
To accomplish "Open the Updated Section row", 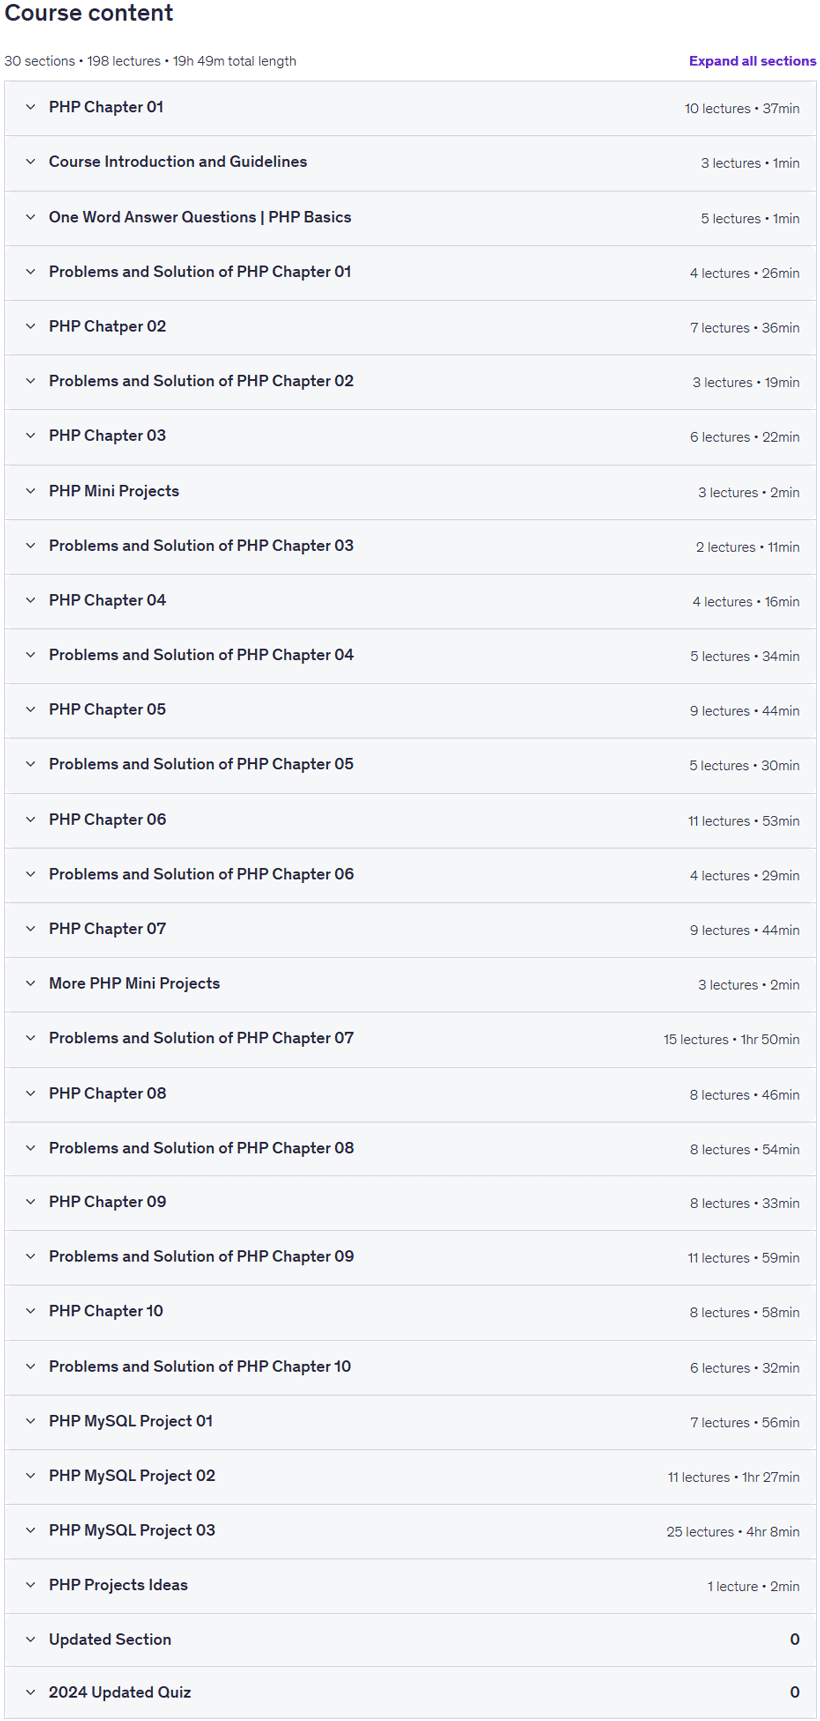I will click(x=410, y=1639).
